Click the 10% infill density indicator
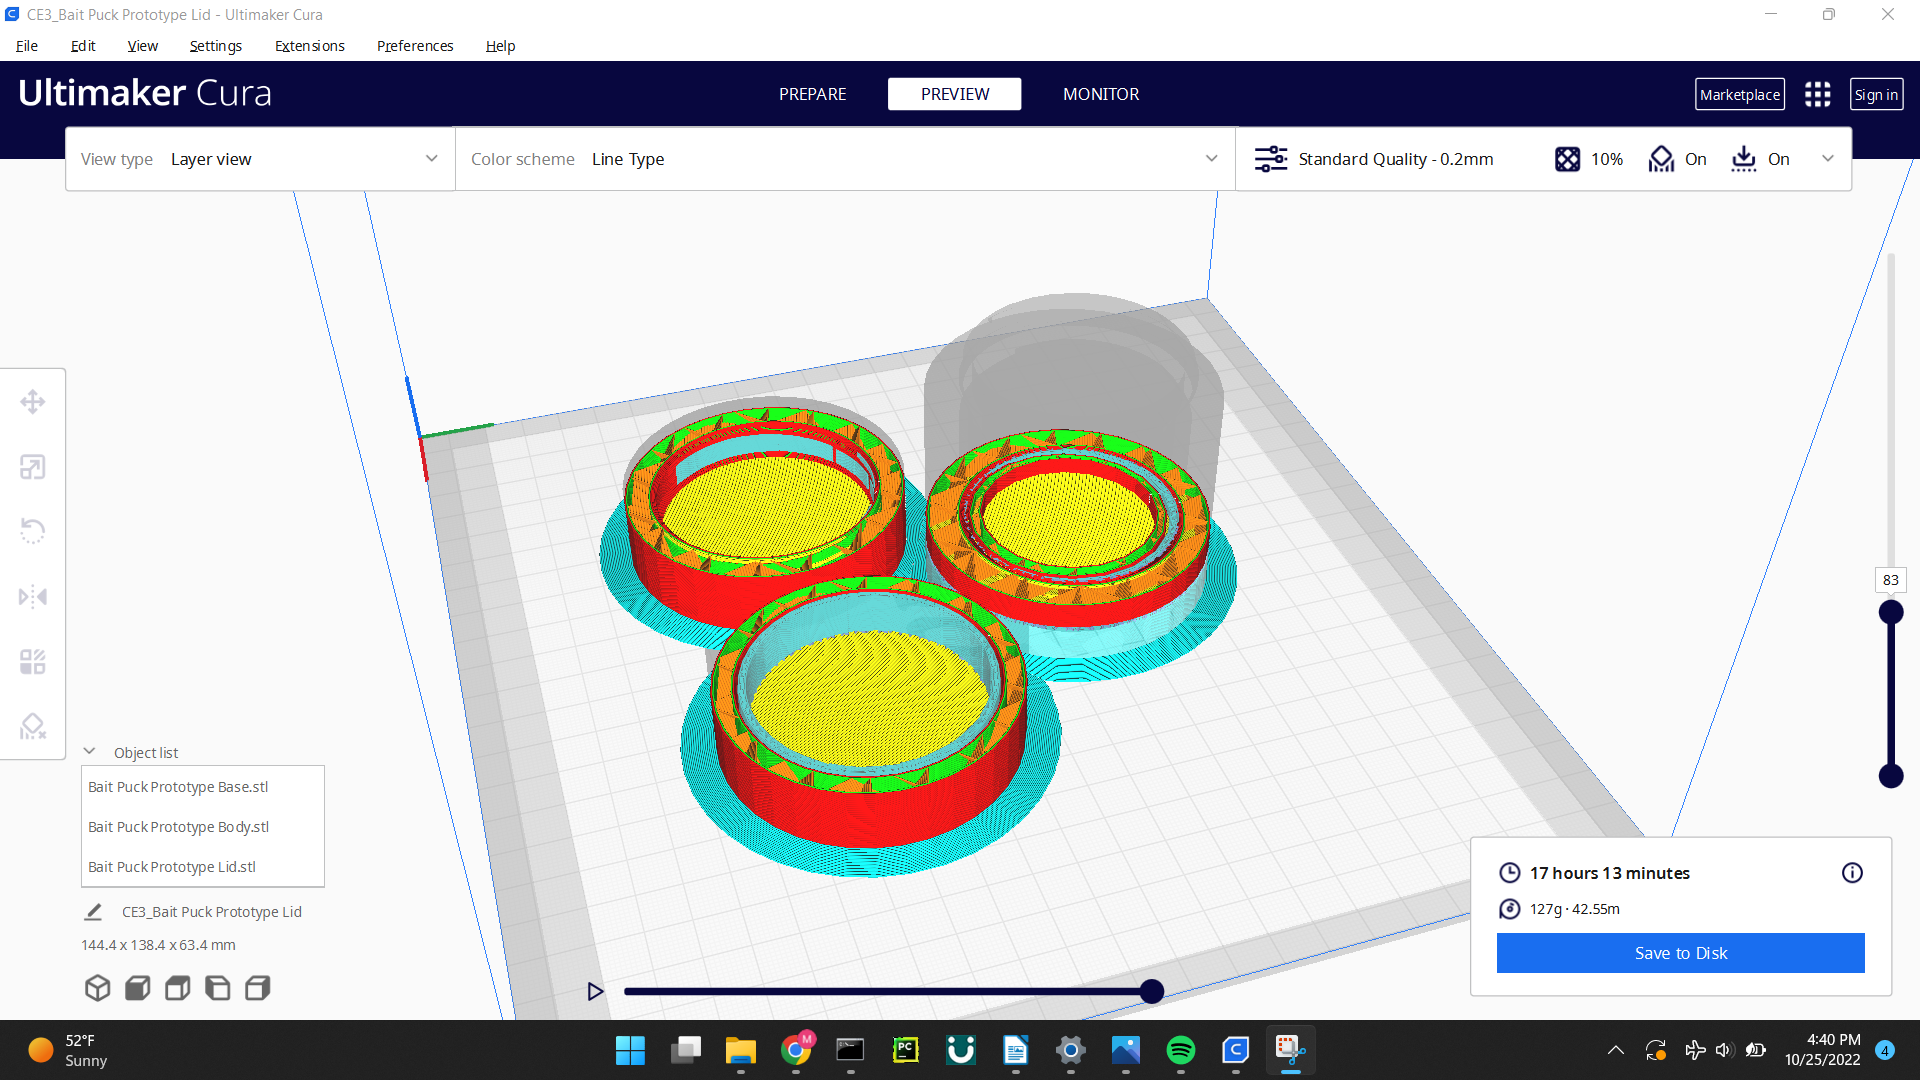This screenshot has height=1080, width=1920. pos(1588,158)
